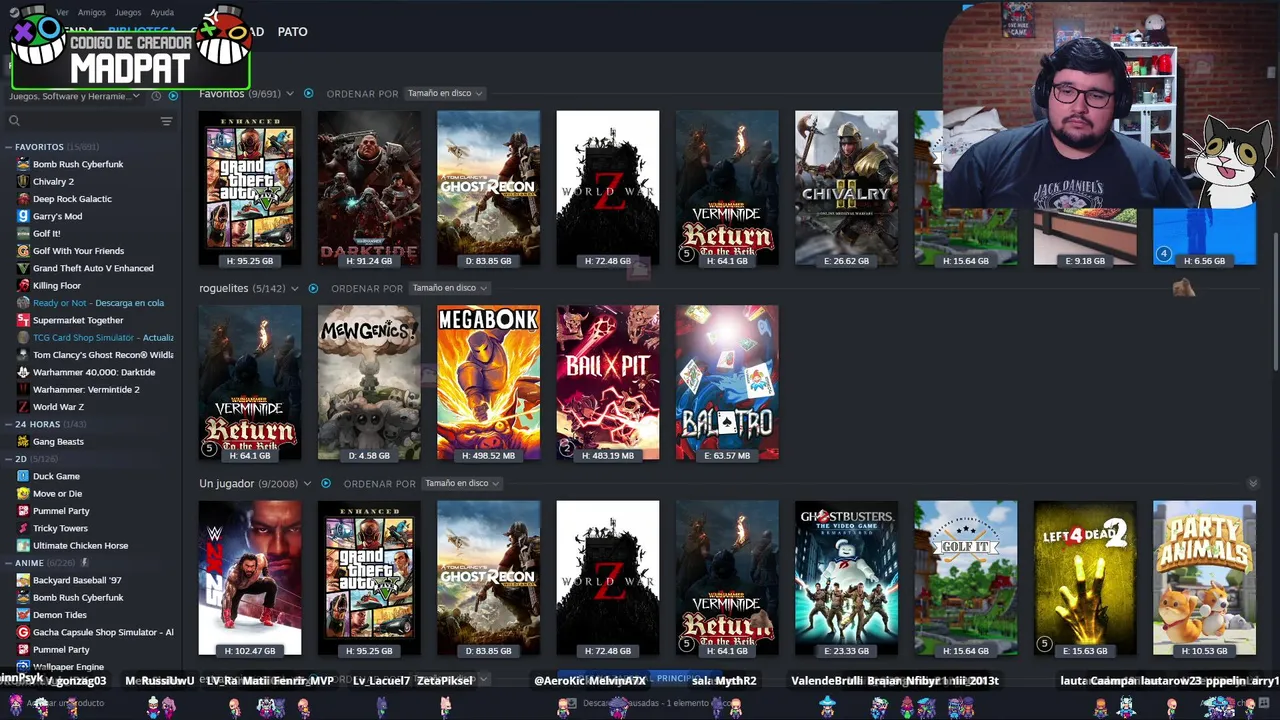Open the WWE 2K cover in Un jugador
This screenshot has height=720, width=1280.
[250, 578]
